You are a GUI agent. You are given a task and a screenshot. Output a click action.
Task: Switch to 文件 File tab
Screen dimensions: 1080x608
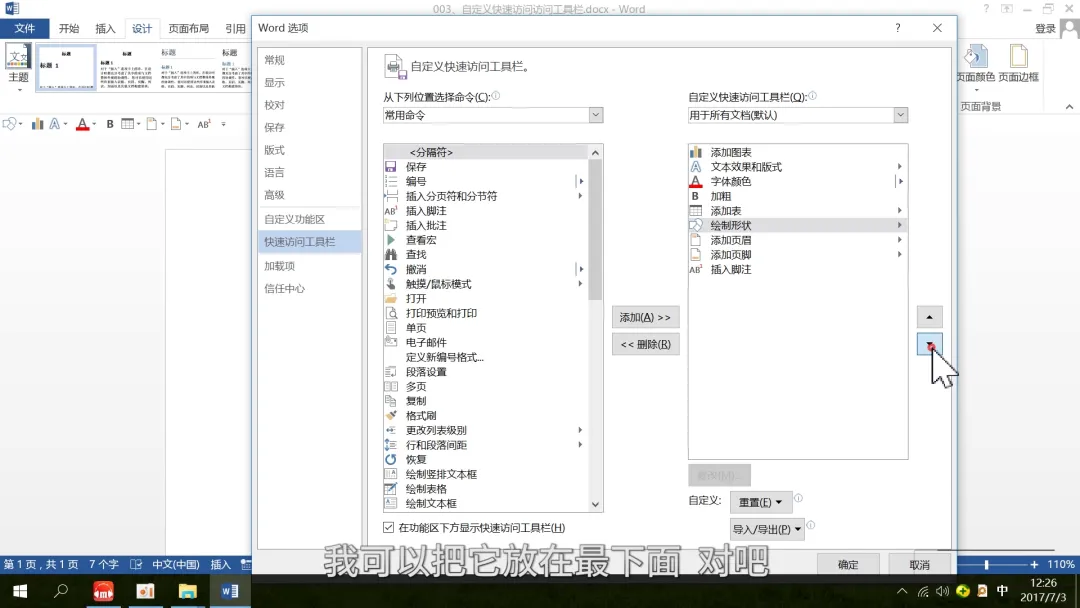[x=25, y=28]
